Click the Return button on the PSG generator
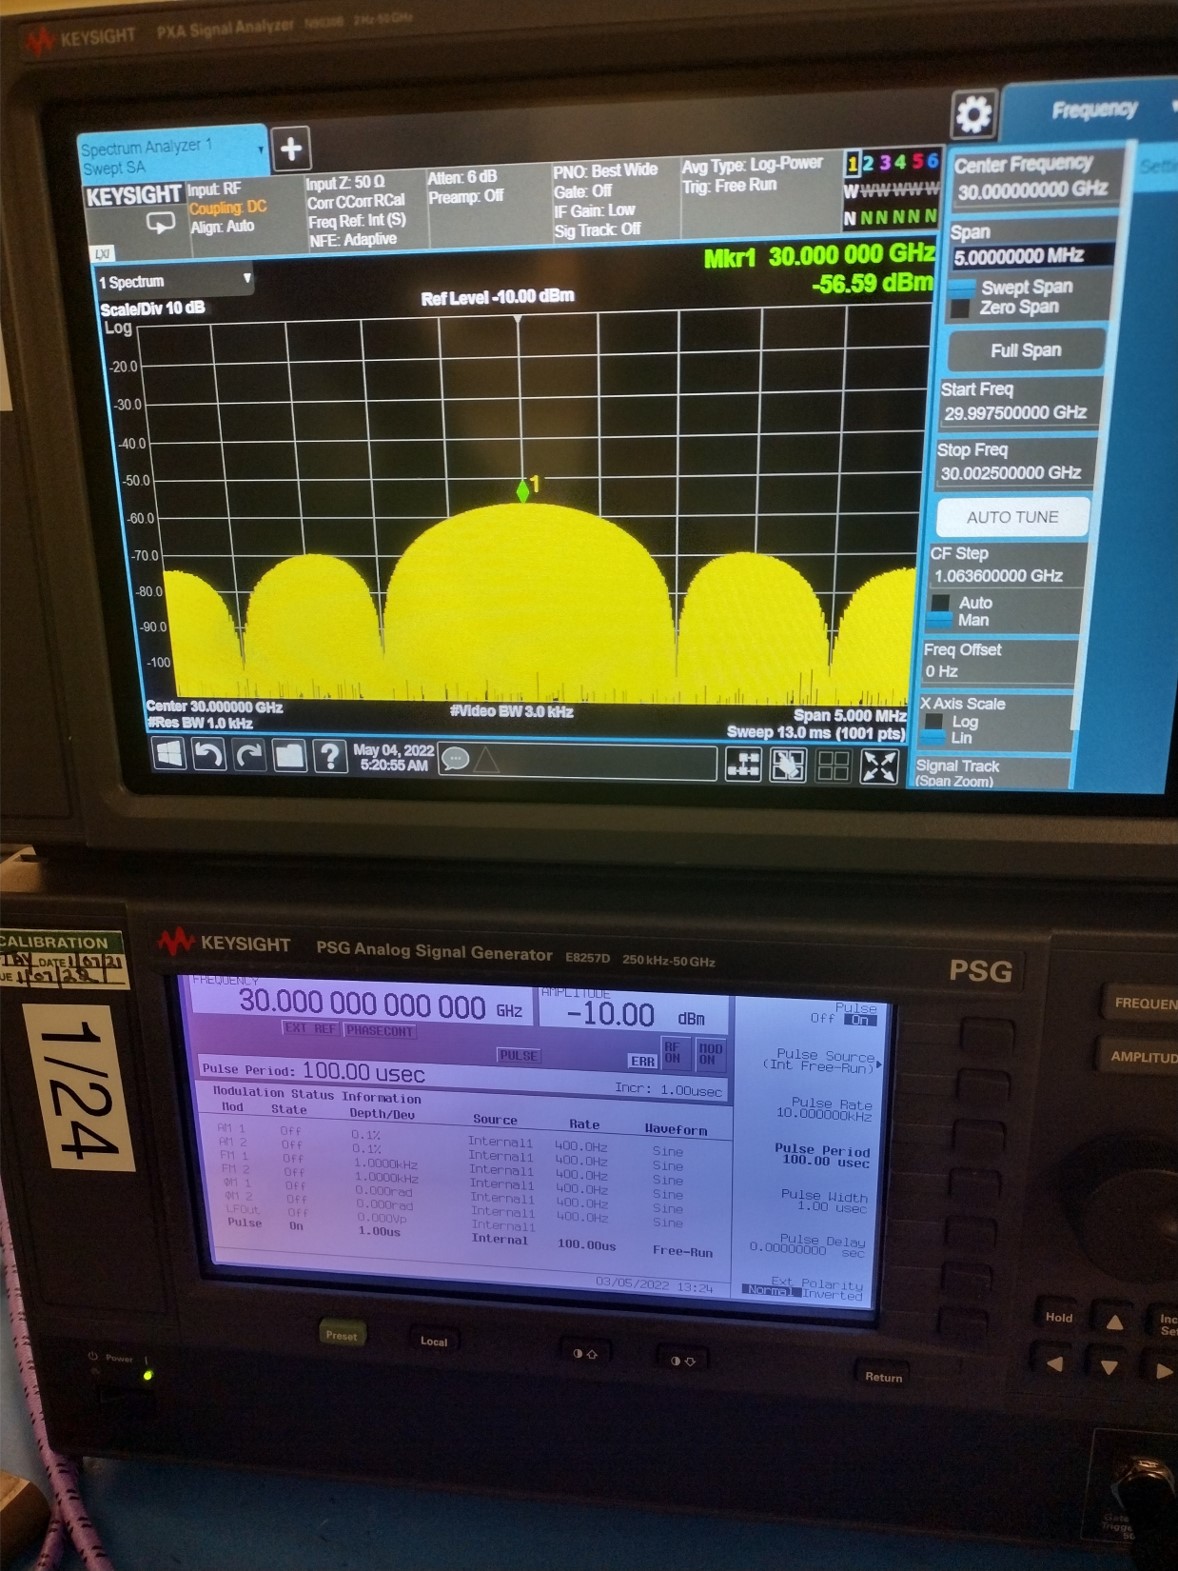 [x=883, y=1376]
